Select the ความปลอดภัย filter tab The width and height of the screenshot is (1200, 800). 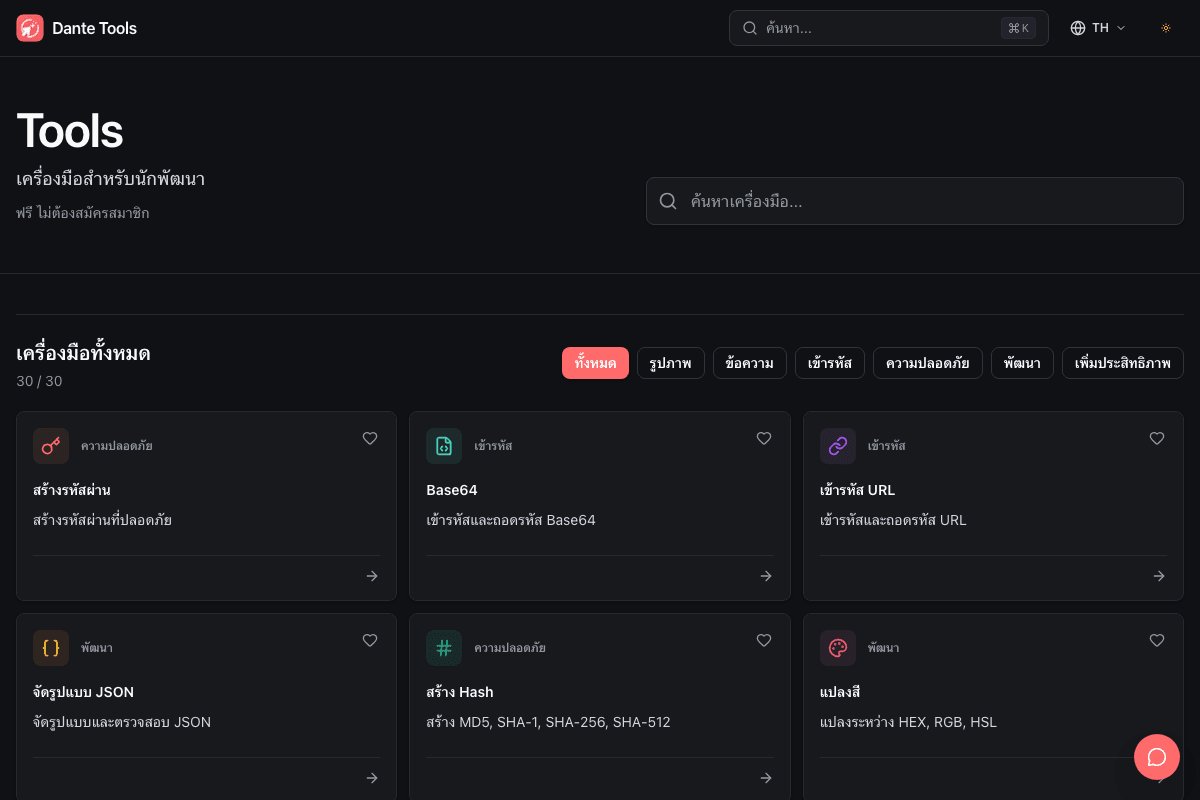pos(928,363)
